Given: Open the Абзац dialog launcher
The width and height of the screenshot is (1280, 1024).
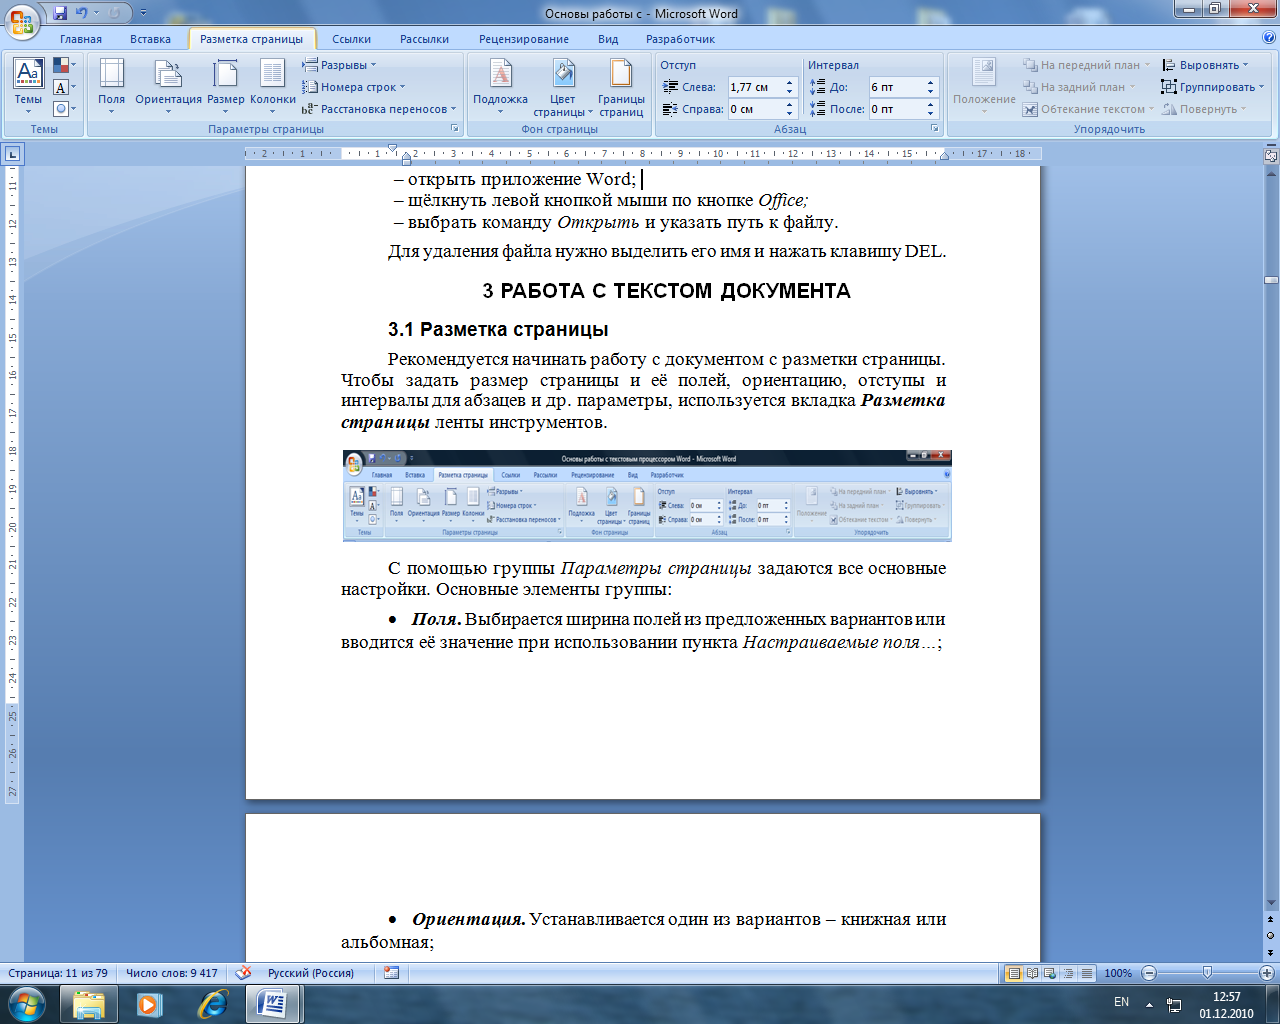Looking at the screenshot, I should click(935, 129).
